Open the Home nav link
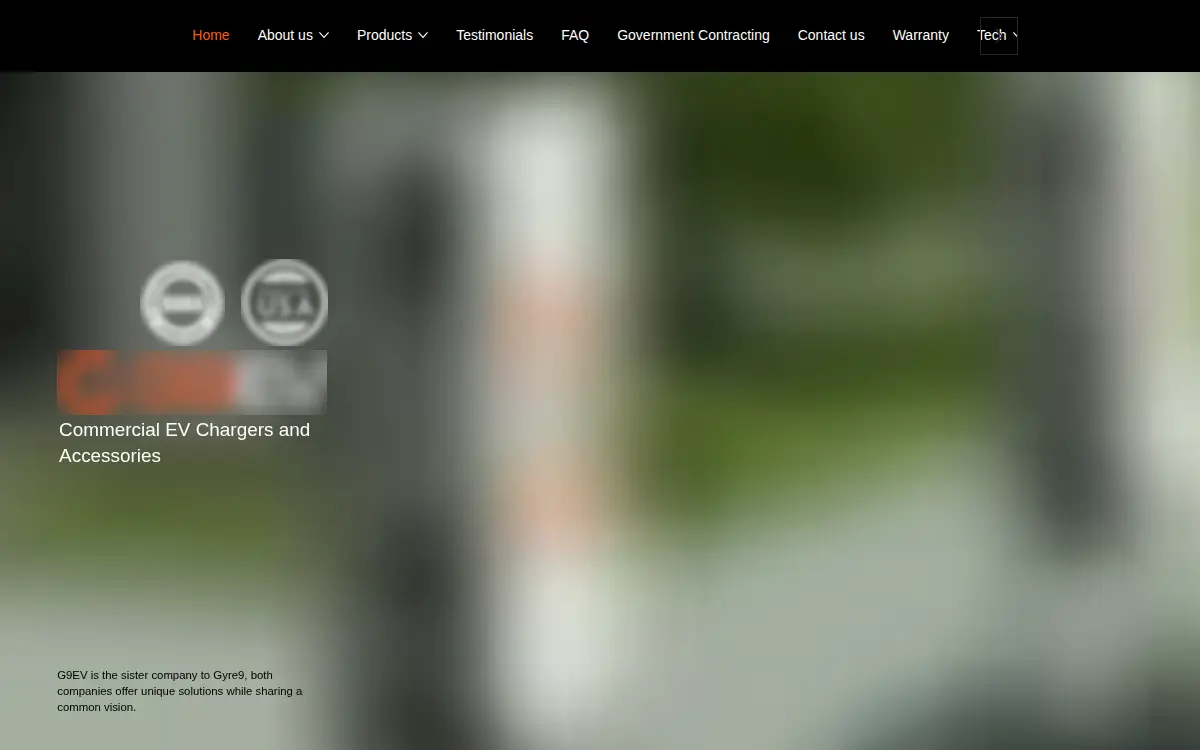The width and height of the screenshot is (1200, 750). [x=211, y=35]
